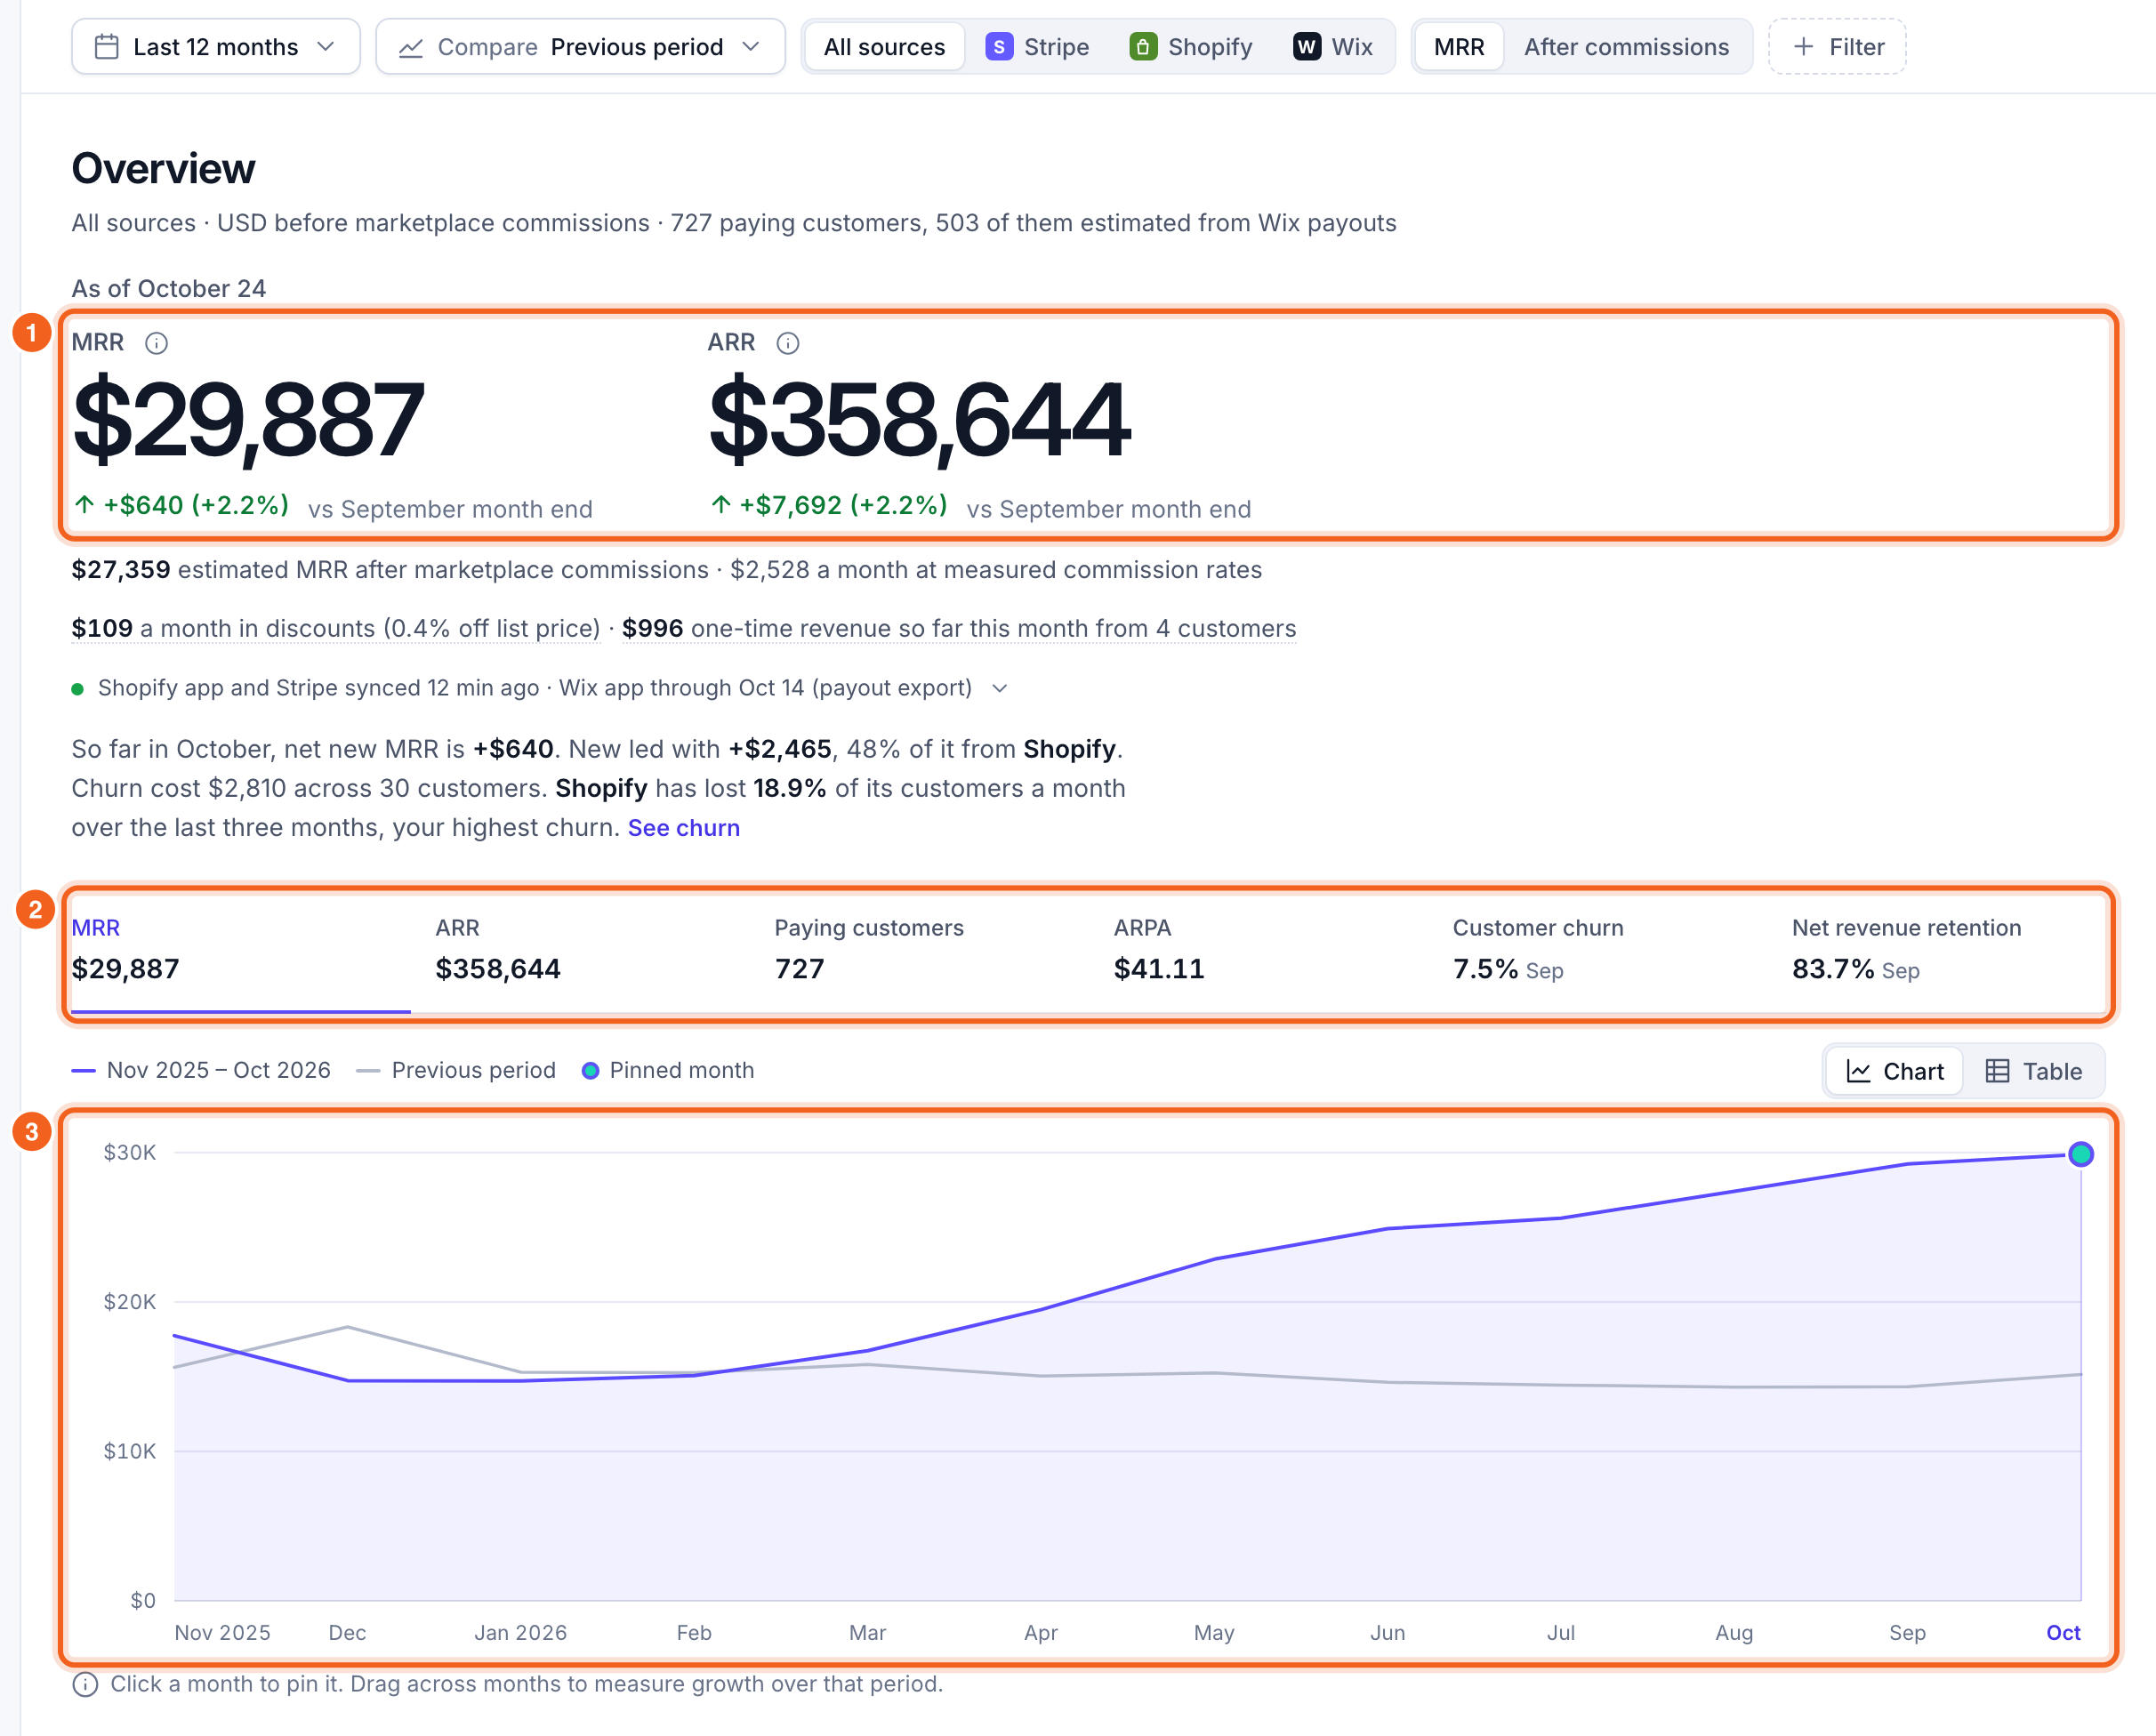2156x1736 pixels.
Task: Switch to After commissions view
Action: (x=1626, y=47)
